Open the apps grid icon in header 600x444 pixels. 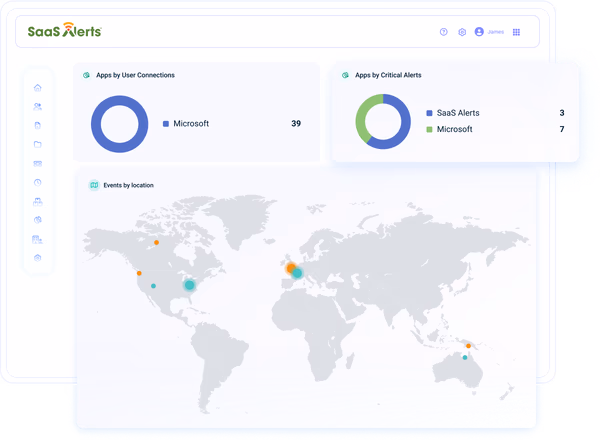(x=516, y=32)
